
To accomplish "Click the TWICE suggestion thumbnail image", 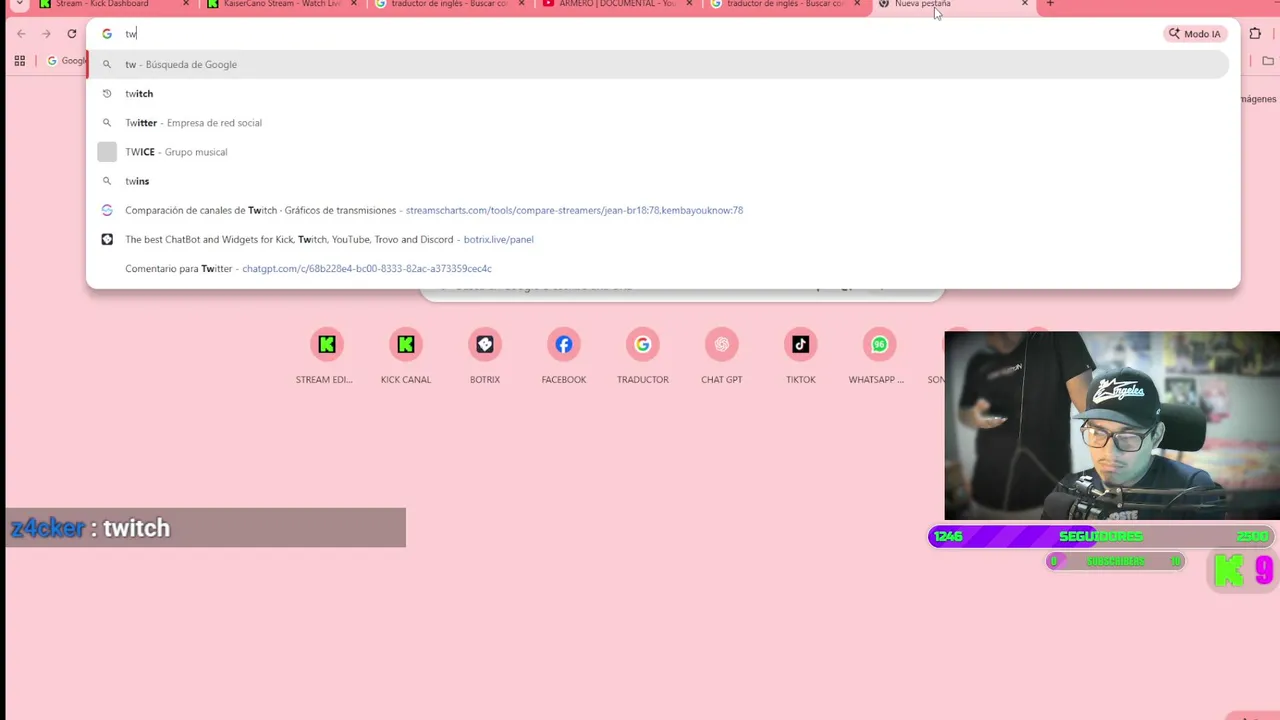I will pyautogui.click(x=107, y=152).
